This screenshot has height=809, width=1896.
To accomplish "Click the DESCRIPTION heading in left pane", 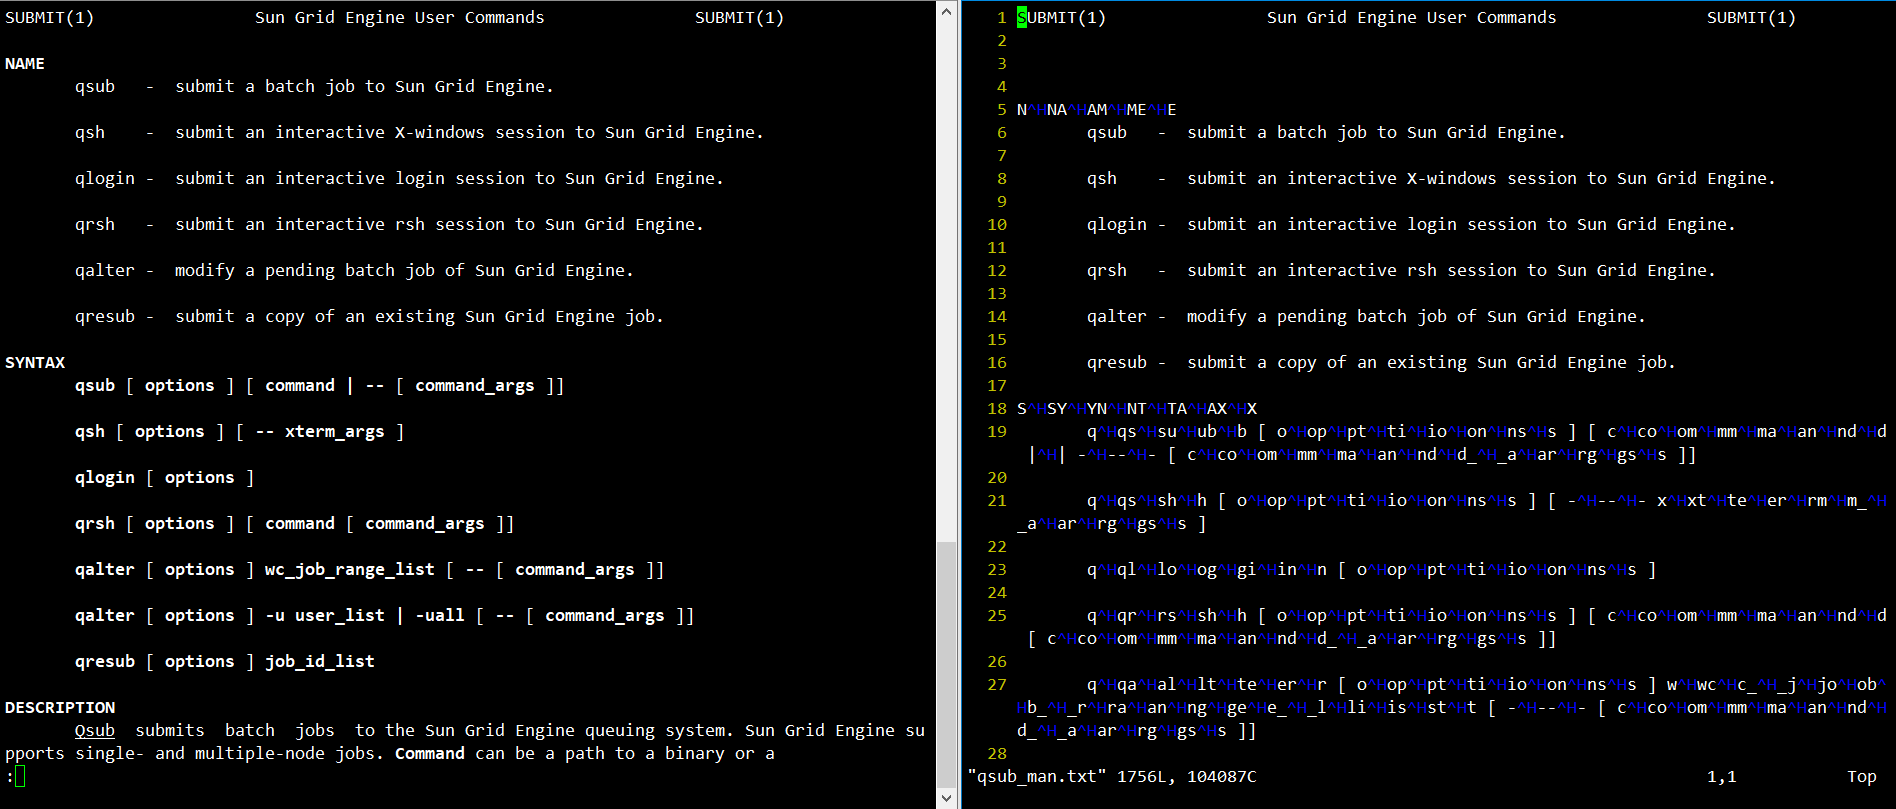I will 60,708.
